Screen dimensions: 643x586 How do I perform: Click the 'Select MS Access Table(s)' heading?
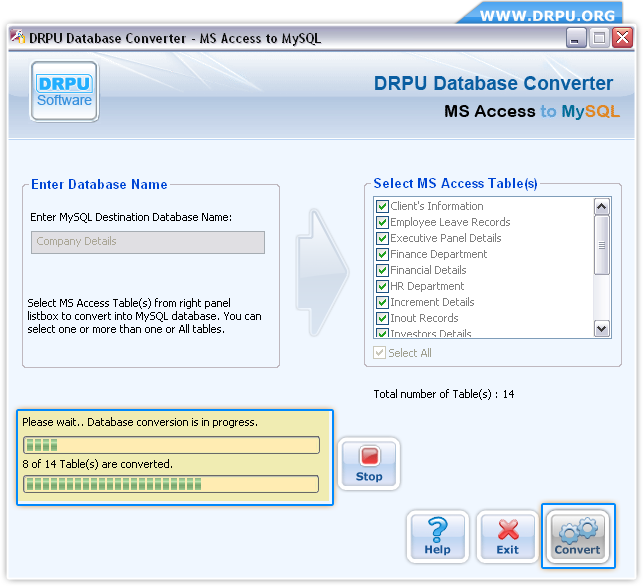click(455, 183)
